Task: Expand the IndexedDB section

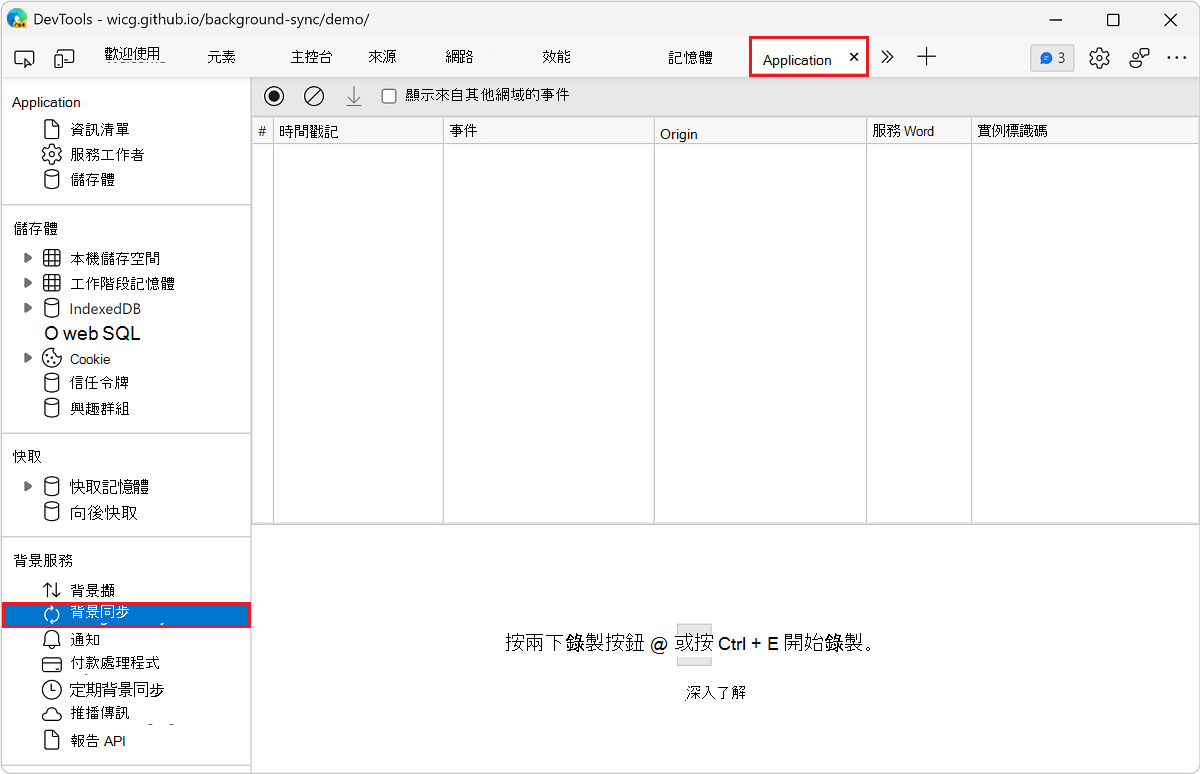Action: pos(28,308)
